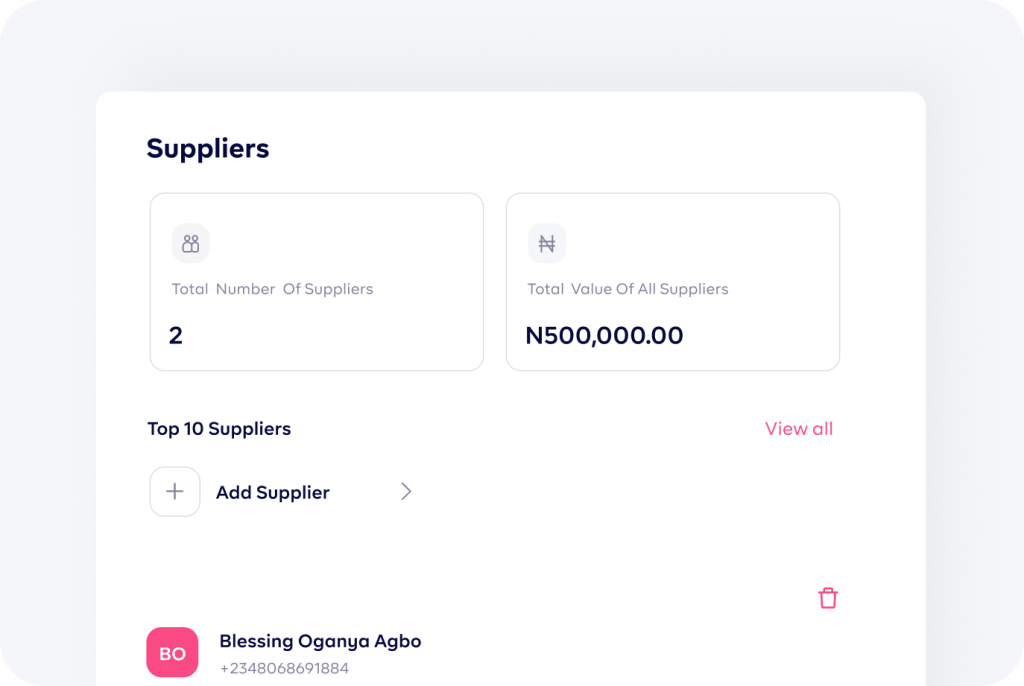Click the Suppliers page heading

click(x=208, y=148)
